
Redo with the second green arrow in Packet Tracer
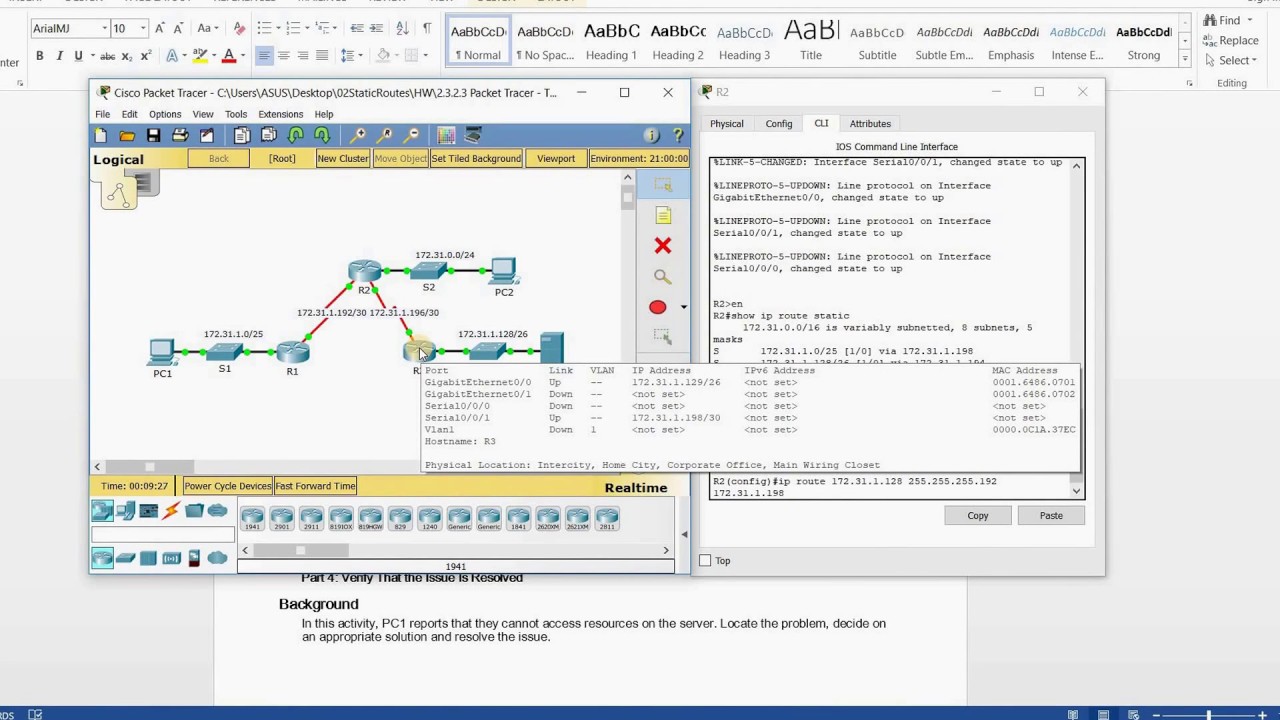pos(322,136)
